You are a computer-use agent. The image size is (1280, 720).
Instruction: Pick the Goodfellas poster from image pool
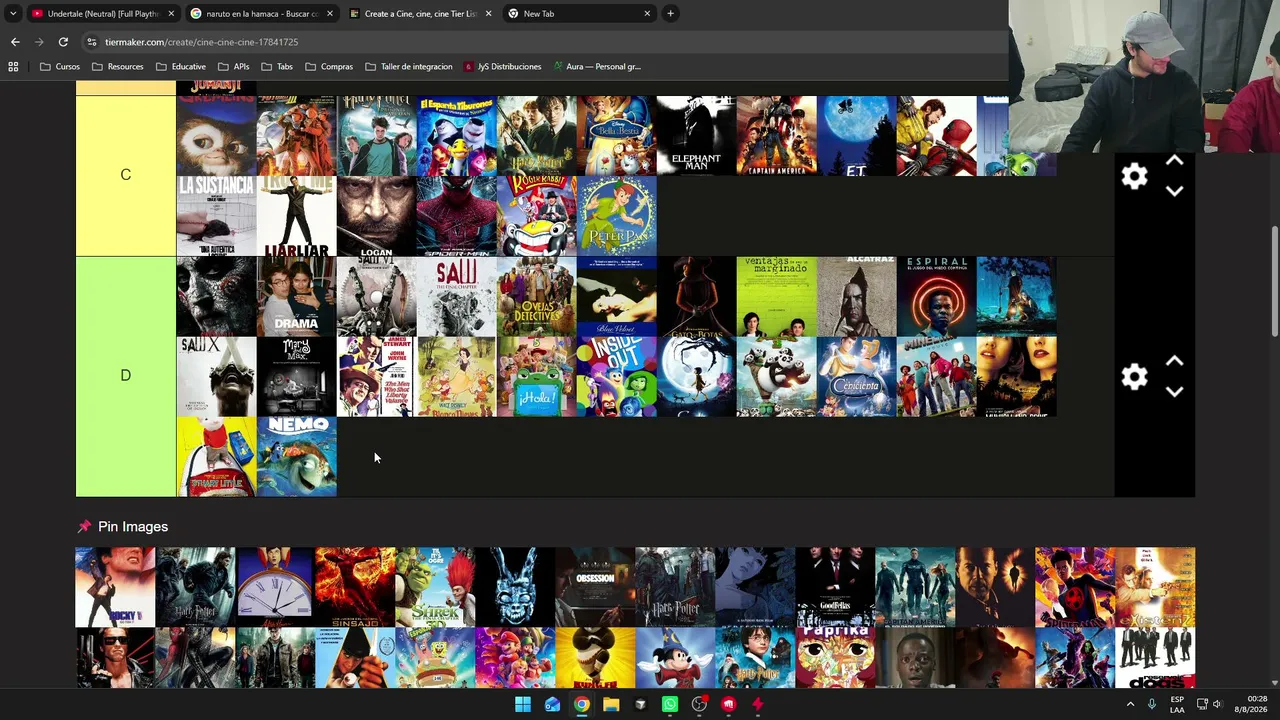point(835,587)
